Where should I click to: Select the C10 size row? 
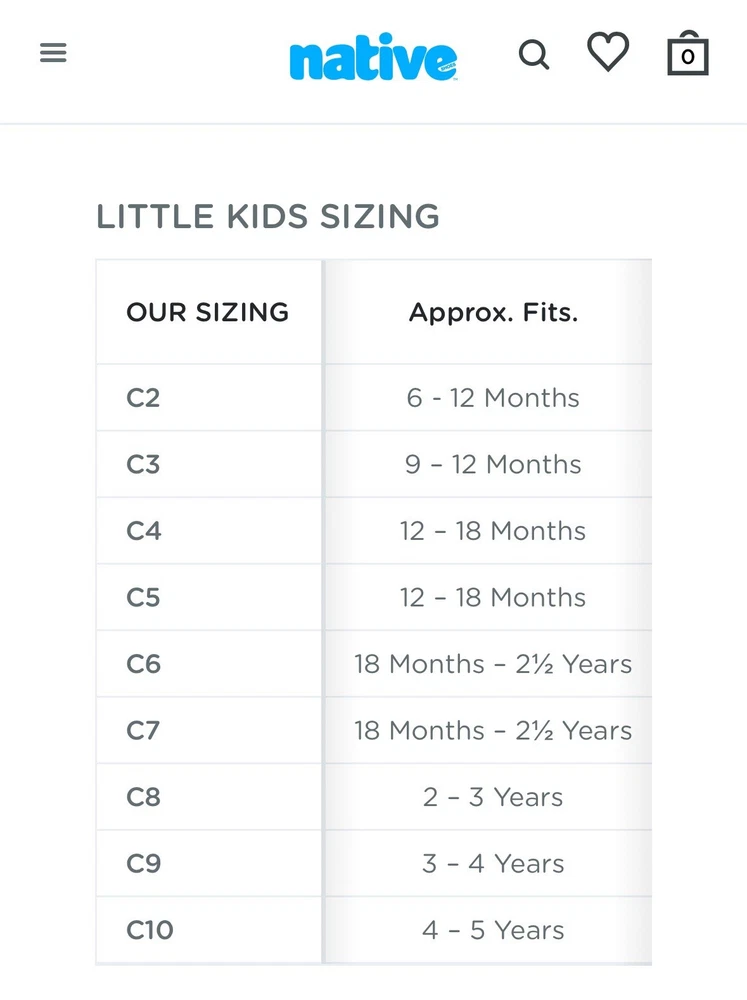(x=150, y=930)
